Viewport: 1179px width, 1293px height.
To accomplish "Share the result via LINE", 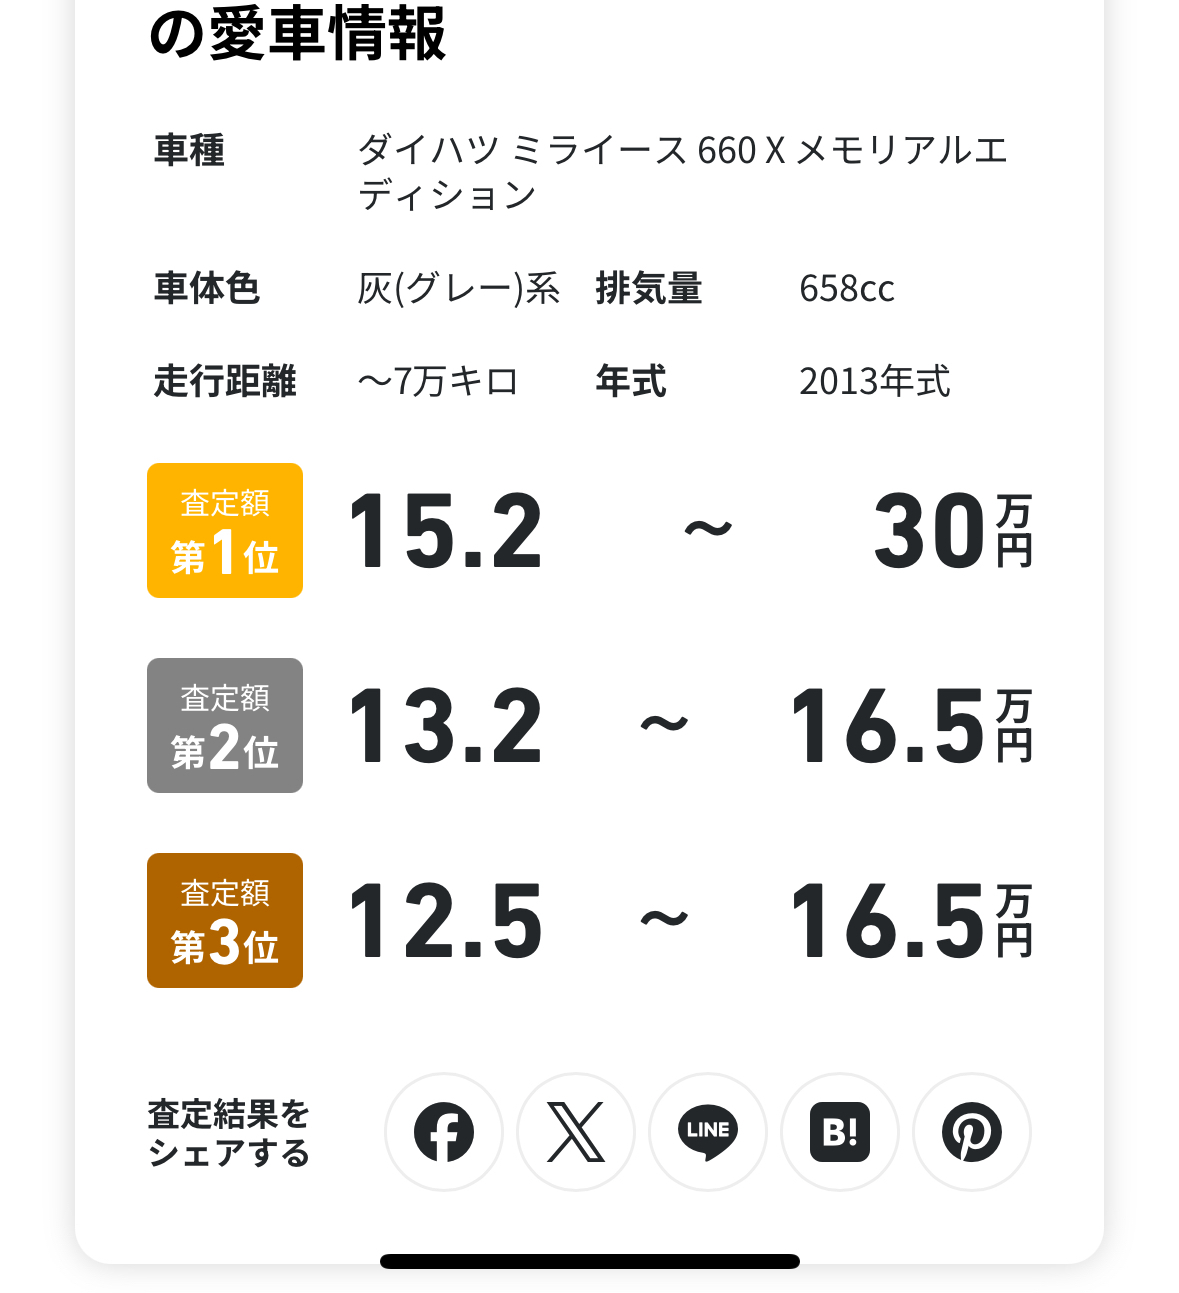I will coord(708,1132).
